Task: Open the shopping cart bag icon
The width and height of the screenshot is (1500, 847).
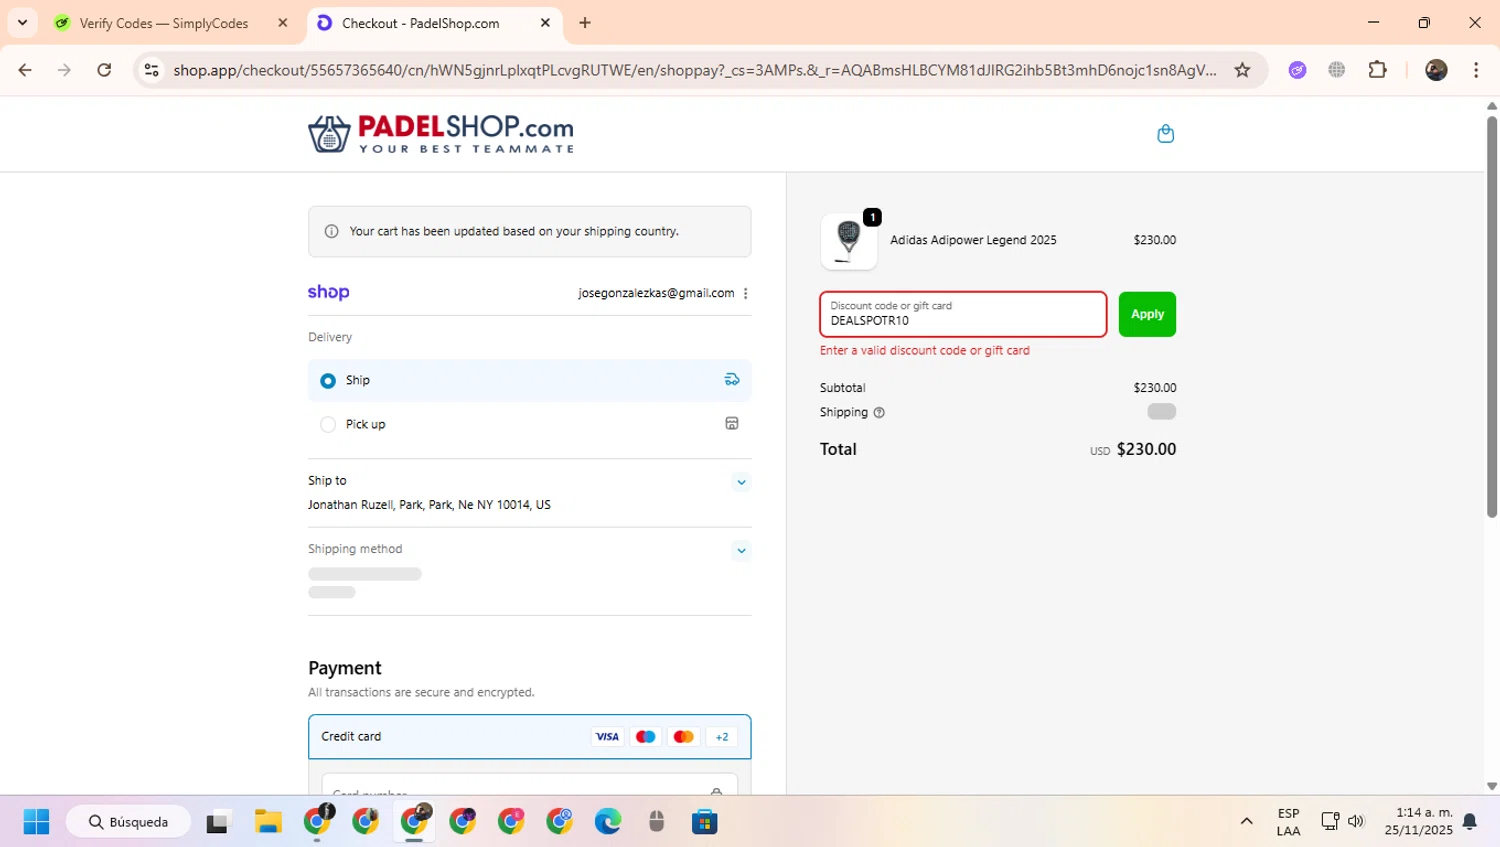Action: [x=1165, y=134]
